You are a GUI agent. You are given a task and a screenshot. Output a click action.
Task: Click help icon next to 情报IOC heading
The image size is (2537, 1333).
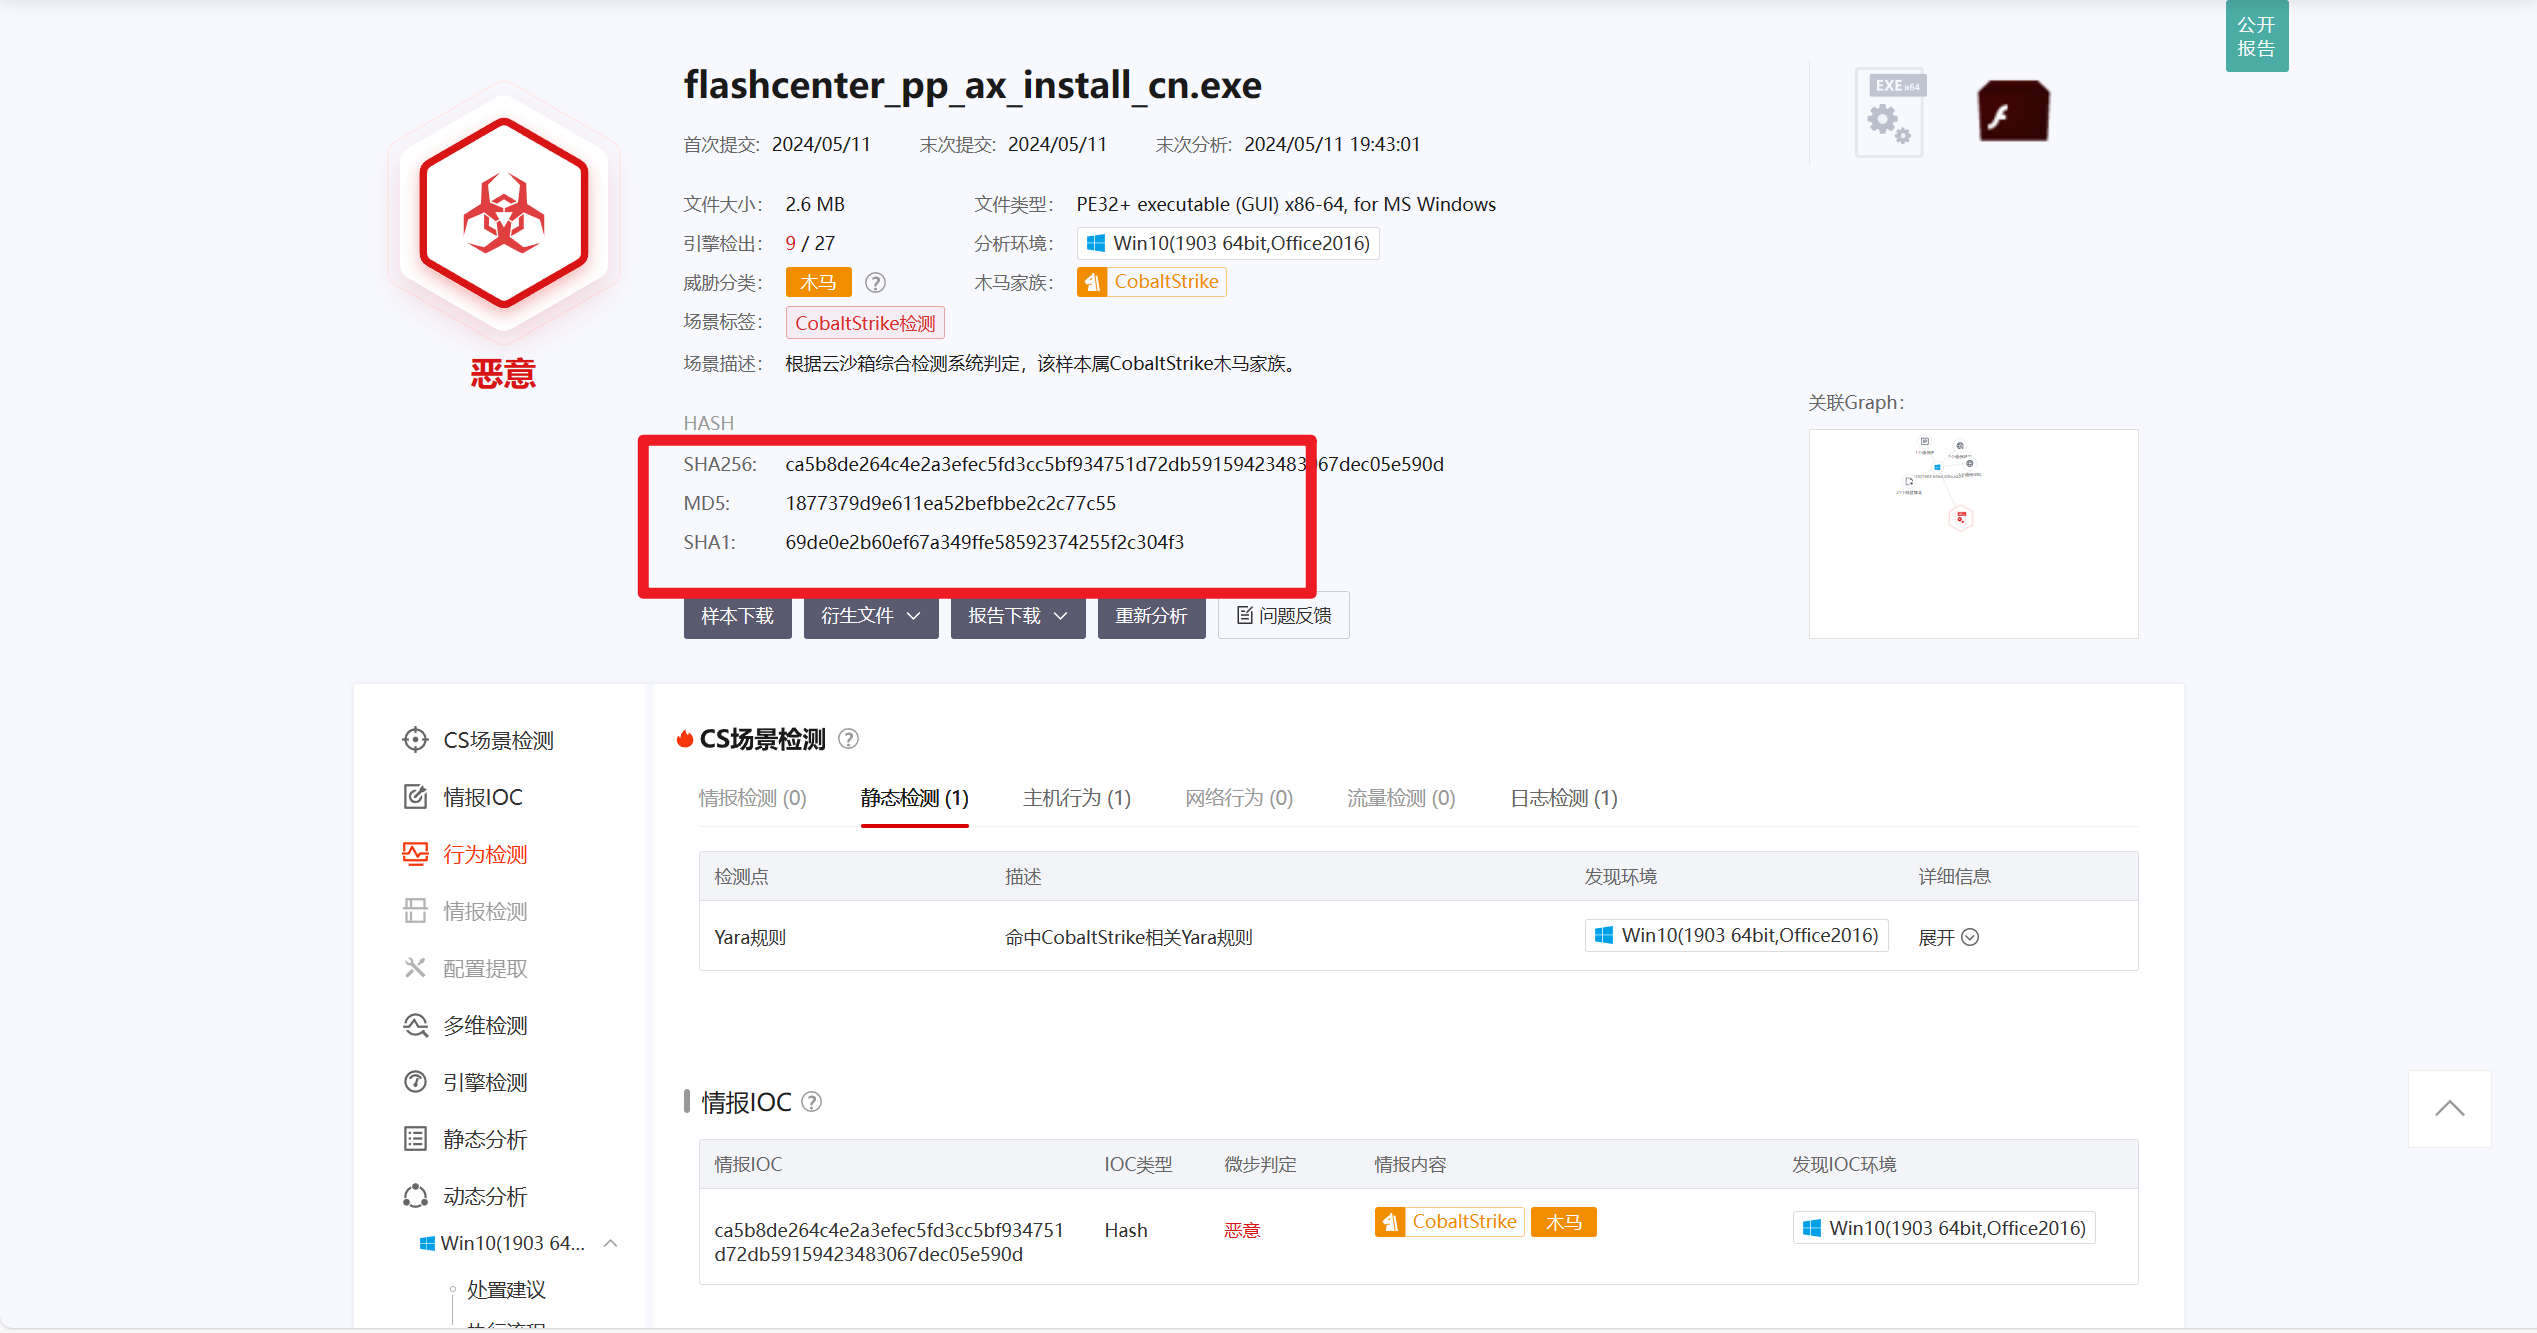pos(812,1102)
